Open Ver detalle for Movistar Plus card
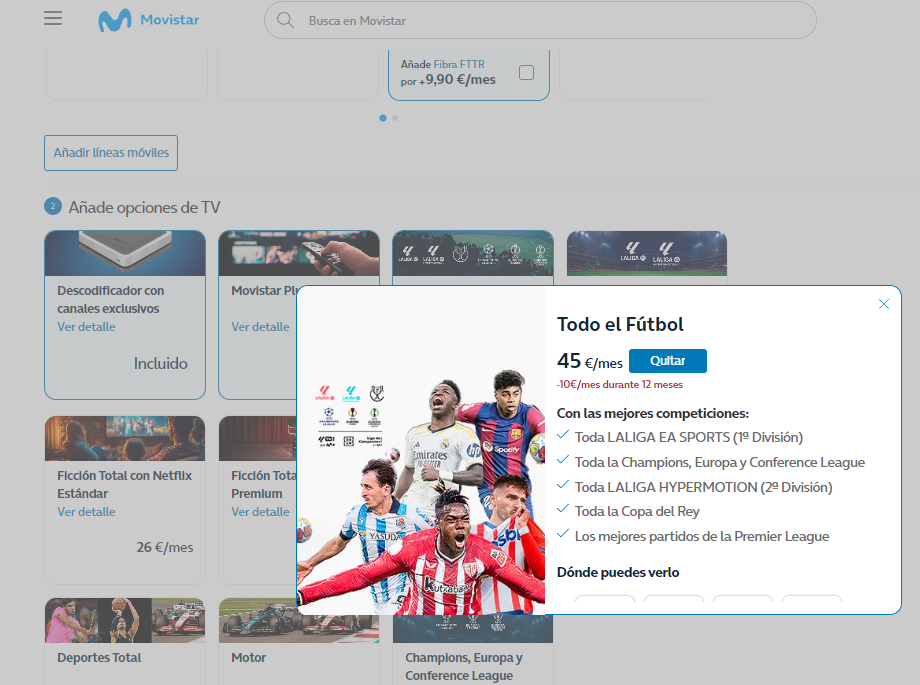 (260, 327)
